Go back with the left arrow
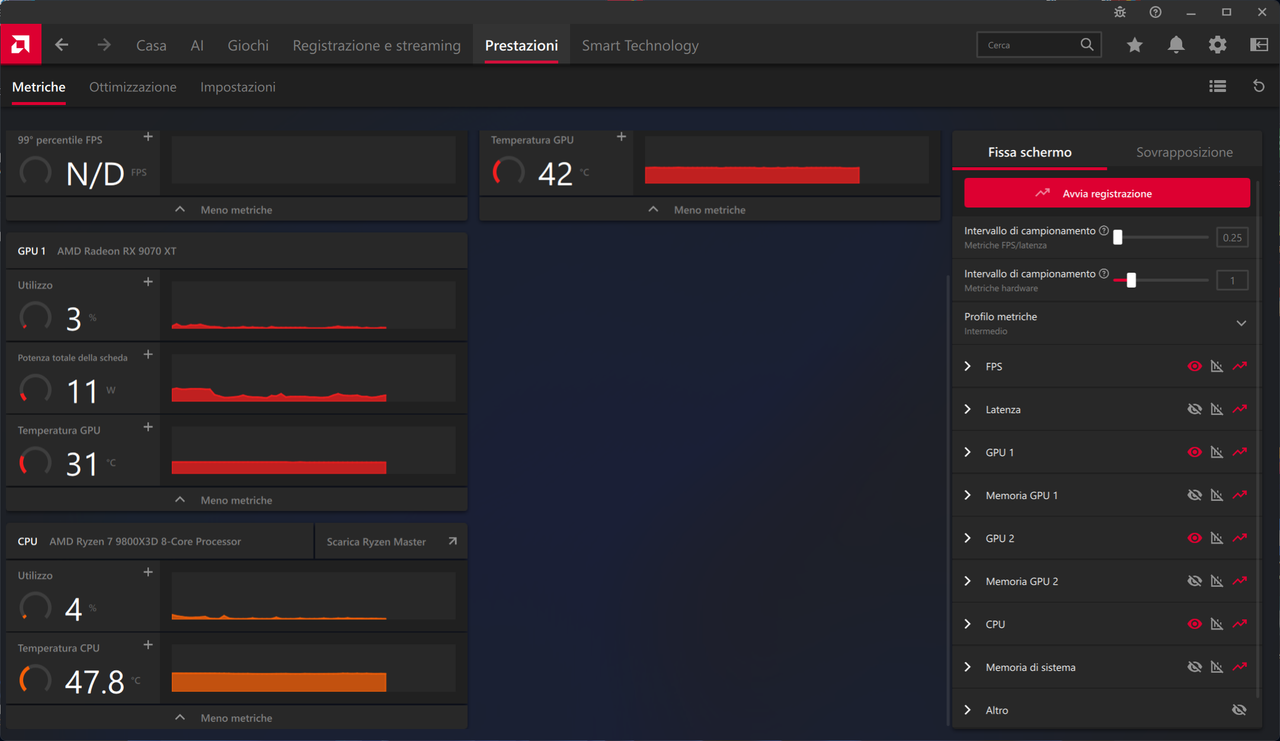 coord(62,45)
